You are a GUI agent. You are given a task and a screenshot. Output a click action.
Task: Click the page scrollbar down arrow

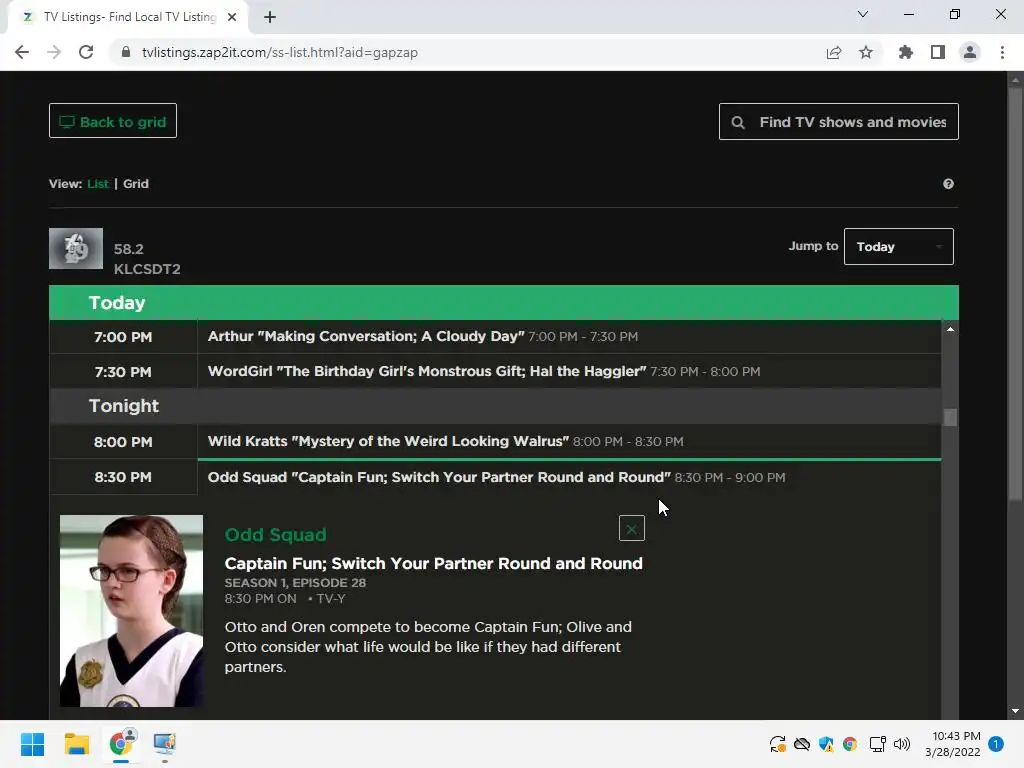click(1015, 711)
